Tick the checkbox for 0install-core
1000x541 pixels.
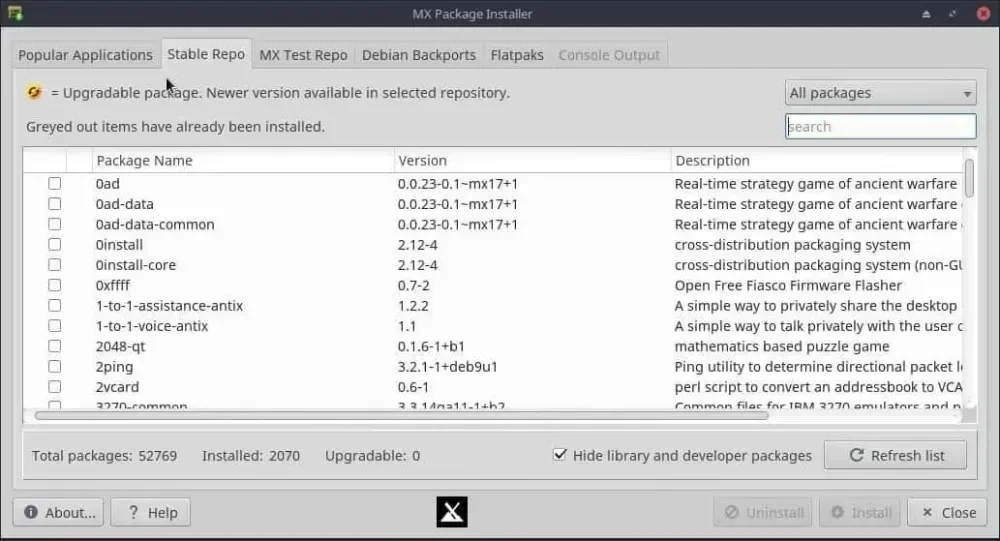click(x=55, y=265)
